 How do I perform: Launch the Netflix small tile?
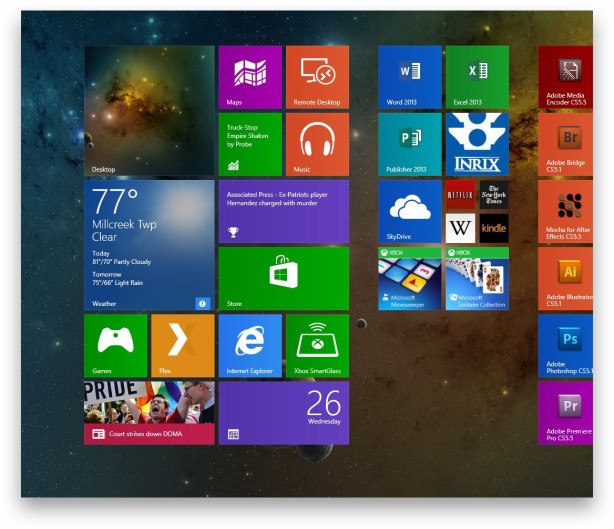[x=460, y=195]
